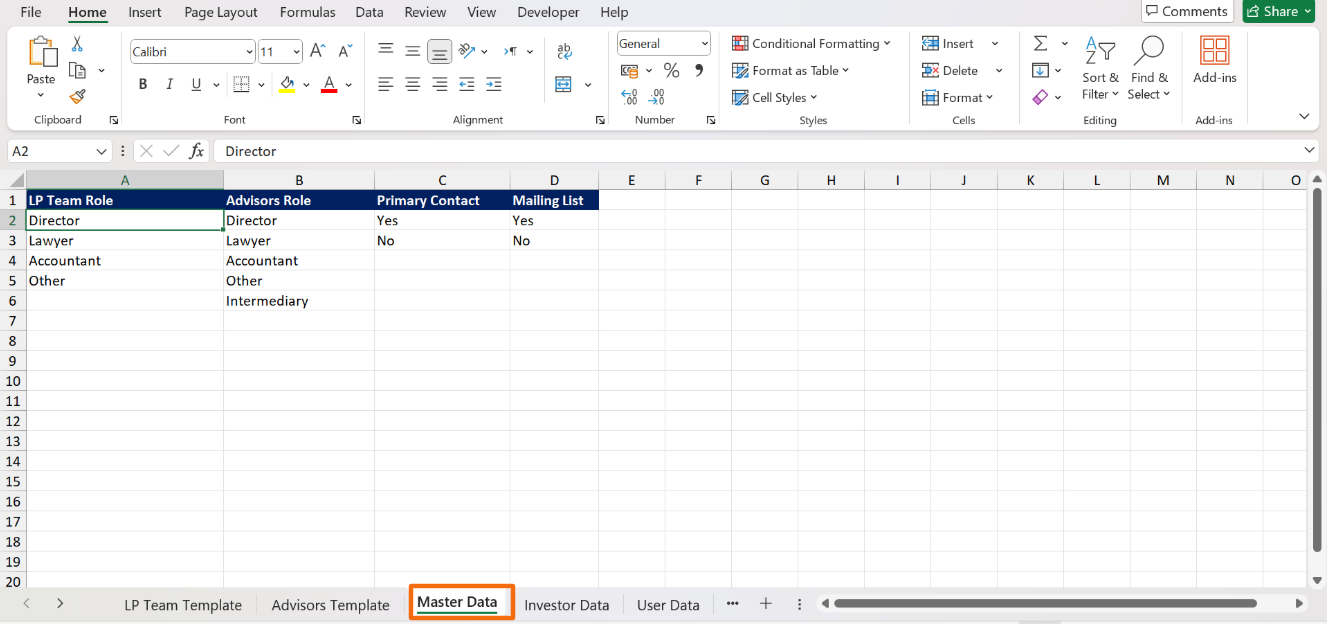This screenshot has height=624, width=1327.
Task: Open the Add-ins icon
Action: (x=1214, y=59)
